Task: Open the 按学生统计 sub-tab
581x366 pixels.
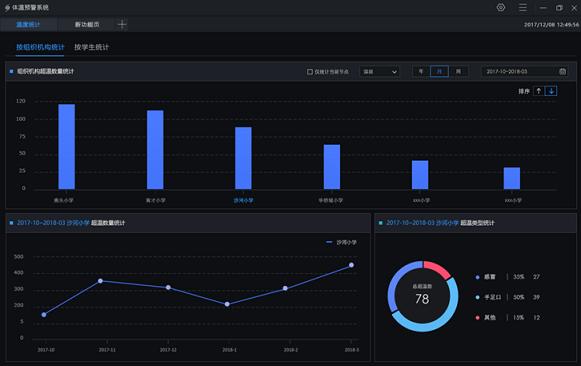Action: click(91, 47)
